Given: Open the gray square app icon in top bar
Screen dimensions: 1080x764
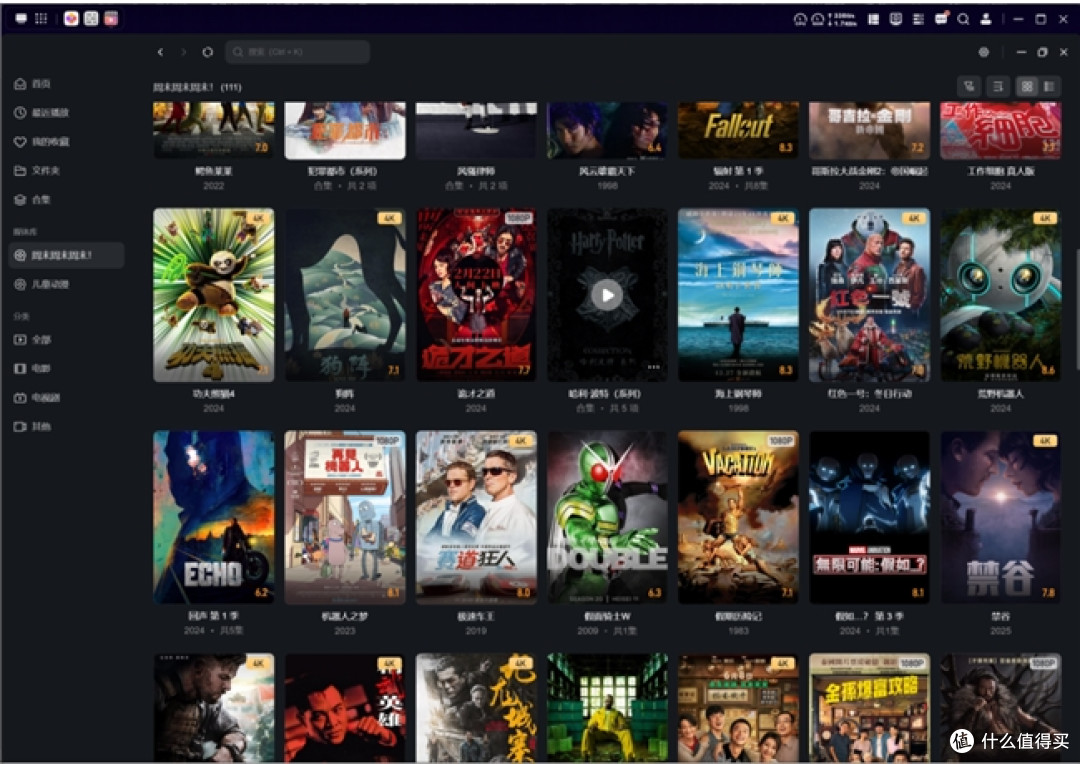Looking at the screenshot, I should [x=91, y=19].
